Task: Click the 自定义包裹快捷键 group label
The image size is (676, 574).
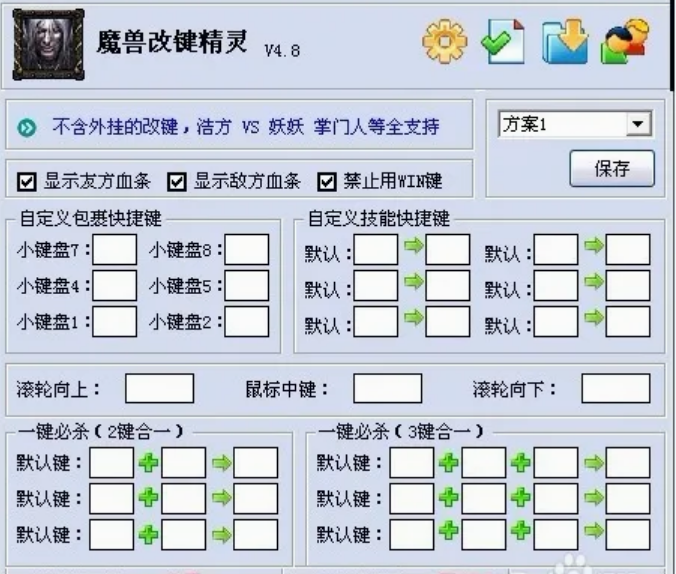Action: [91, 218]
